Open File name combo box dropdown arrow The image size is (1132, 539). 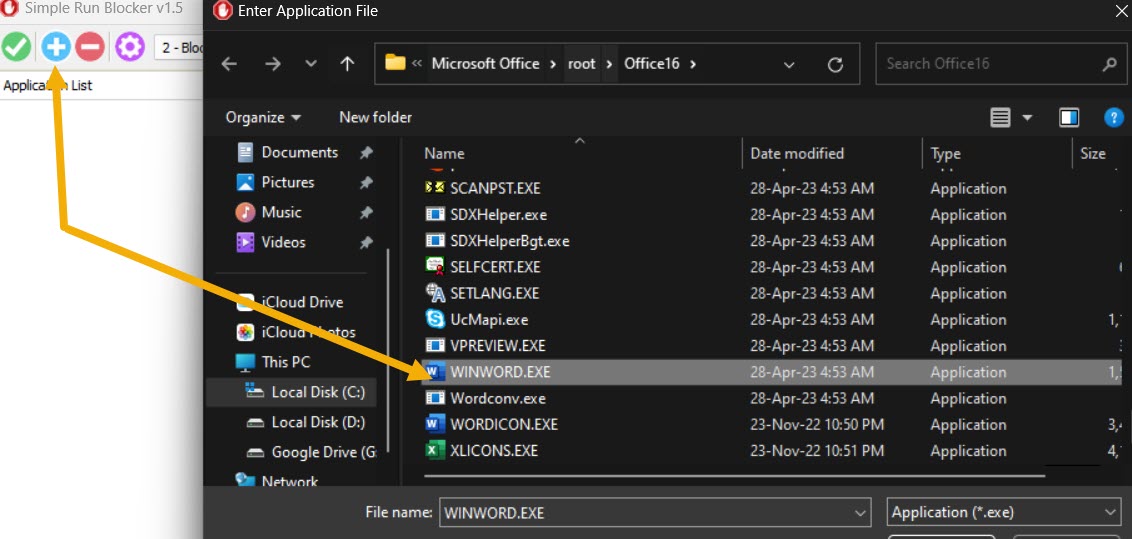[x=860, y=513]
